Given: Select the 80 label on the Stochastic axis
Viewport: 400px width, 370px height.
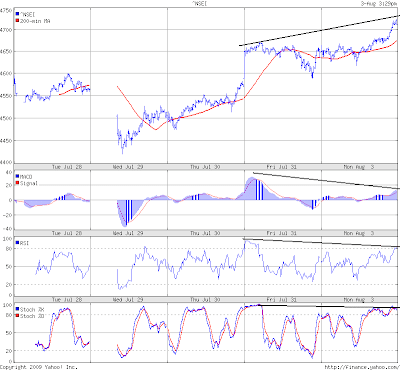Looking at the screenshot, I should click(x=9, y=315).
